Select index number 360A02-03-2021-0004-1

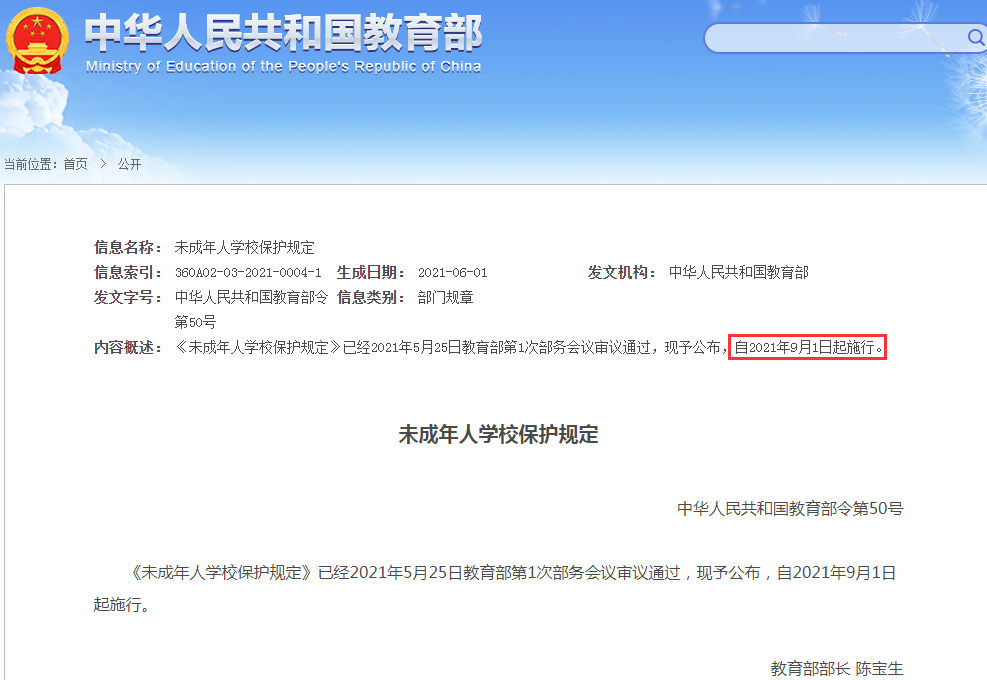[x=248, y=273]
